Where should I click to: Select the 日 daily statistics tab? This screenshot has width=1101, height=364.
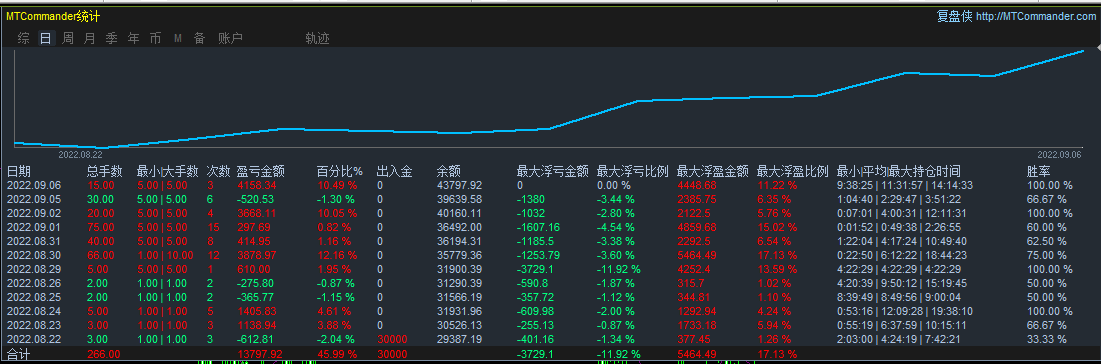(x=46, y=39)
